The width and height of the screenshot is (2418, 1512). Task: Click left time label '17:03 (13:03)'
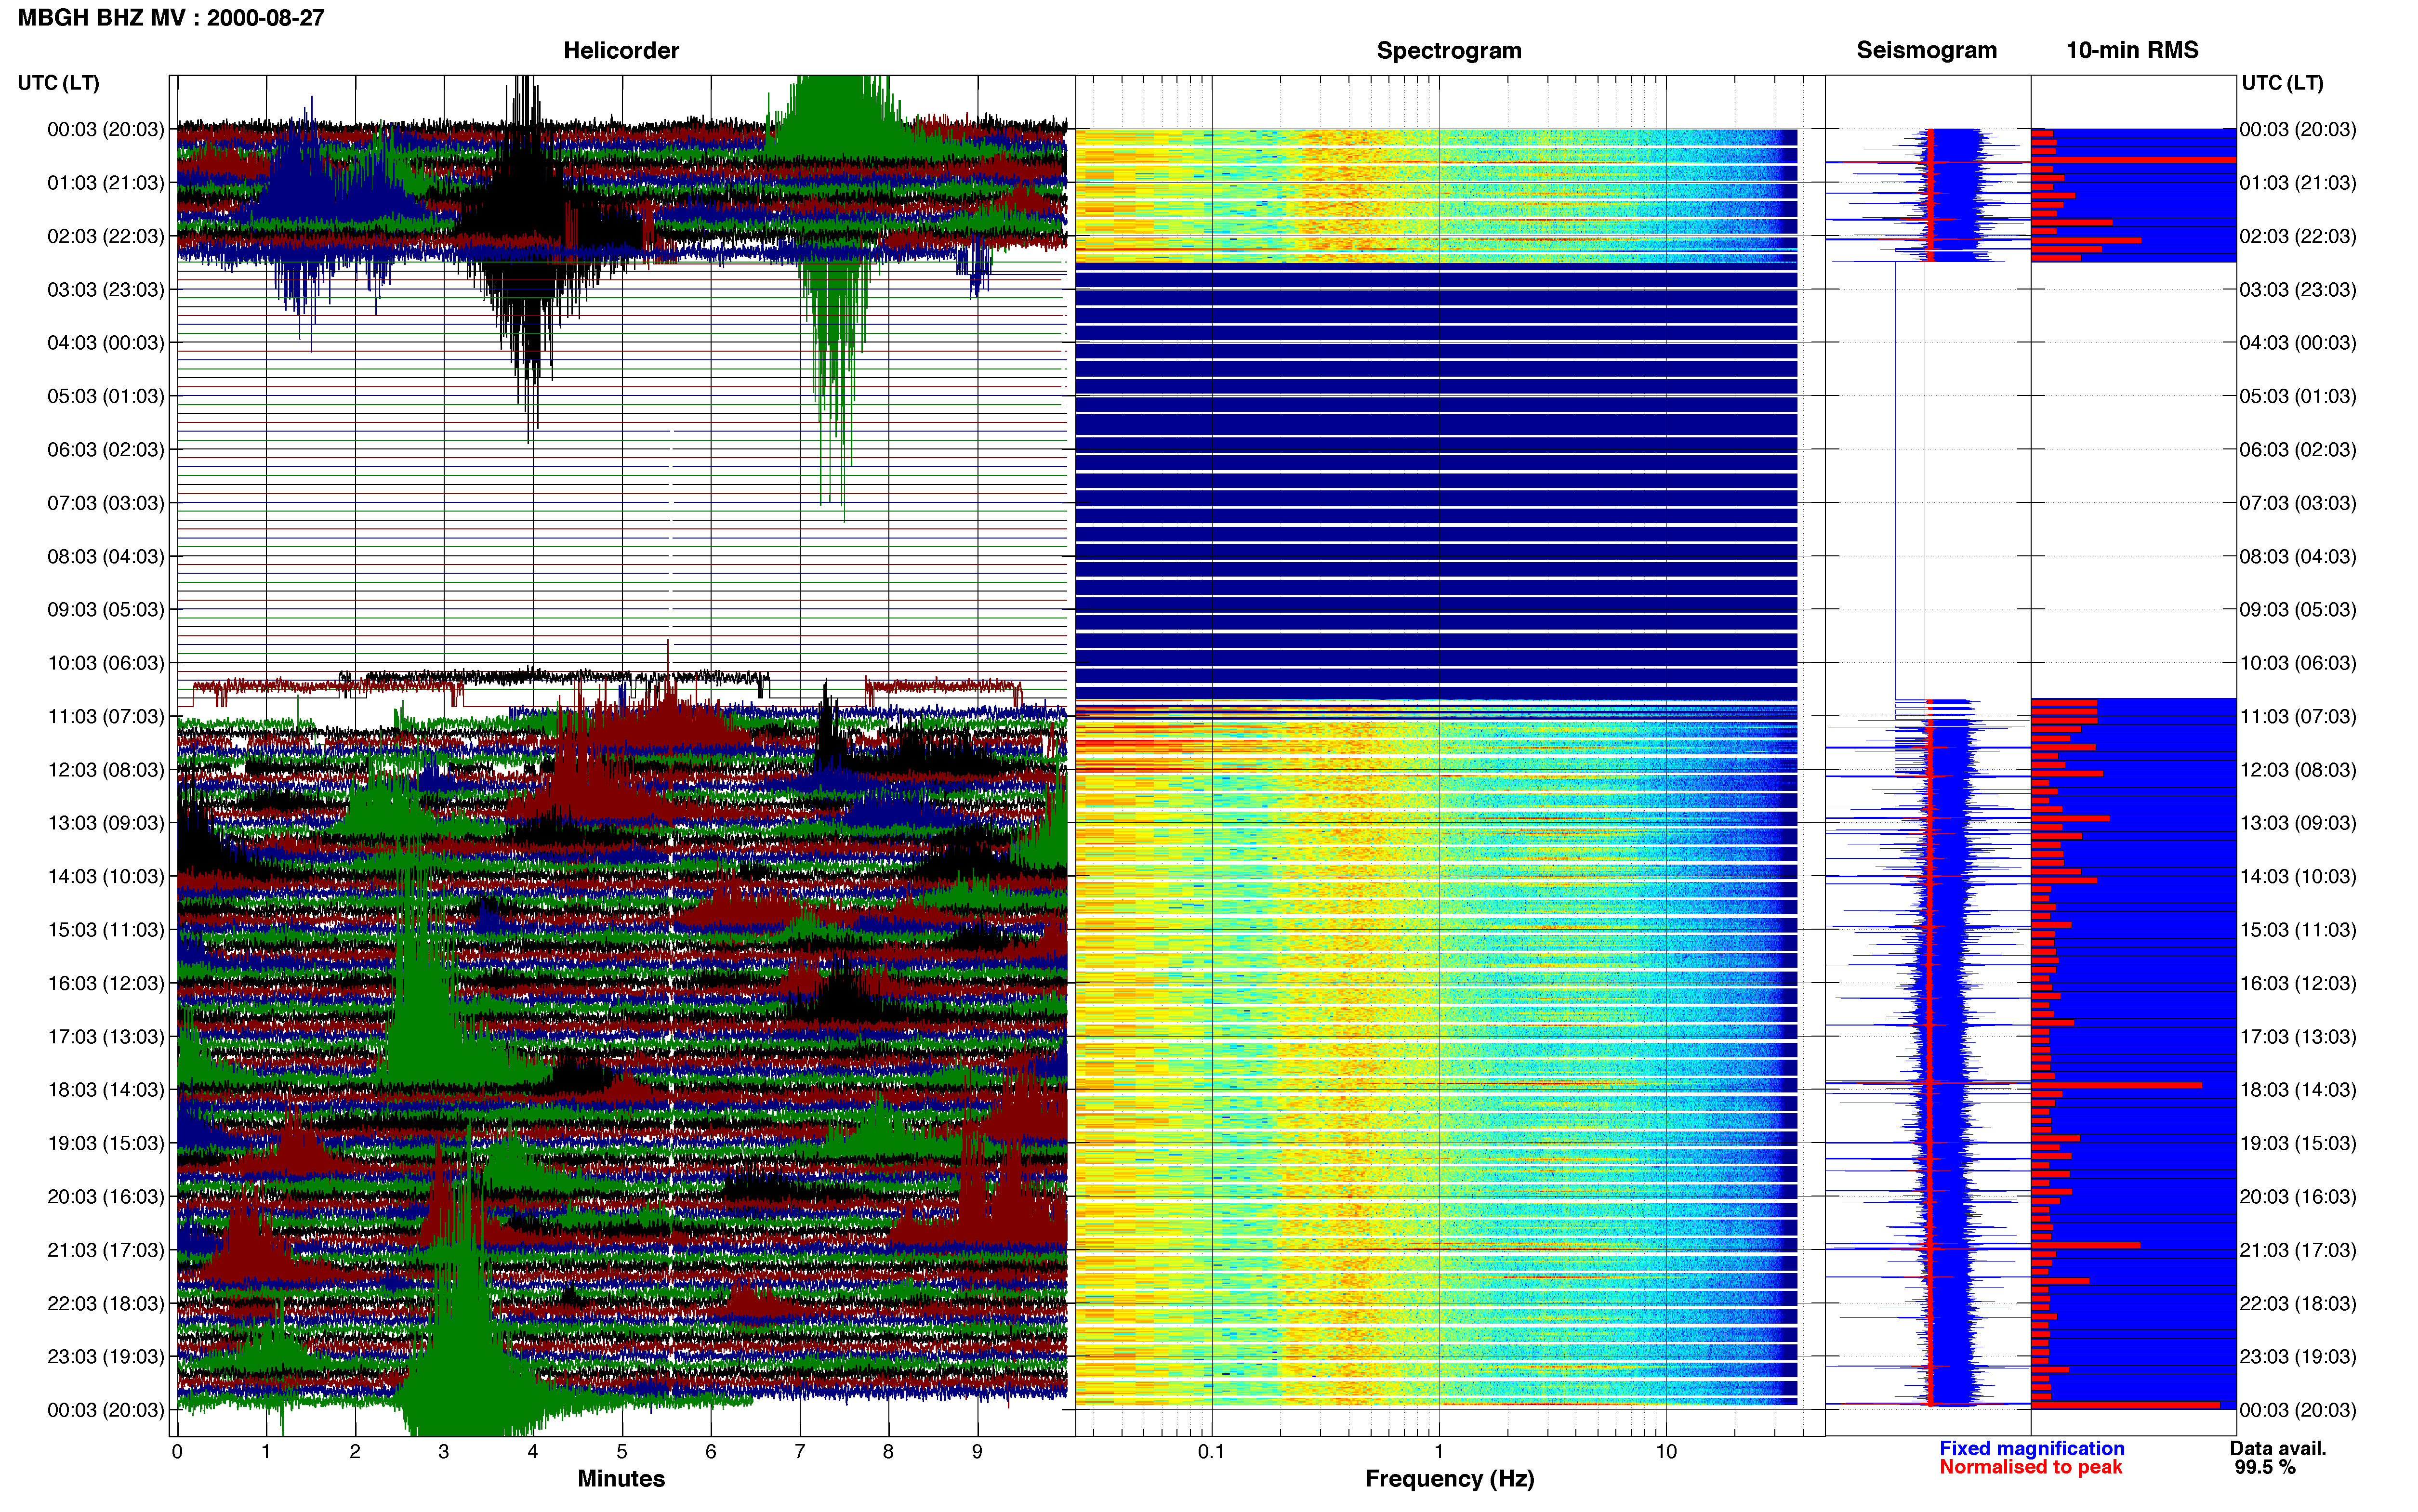(106, 1036)
